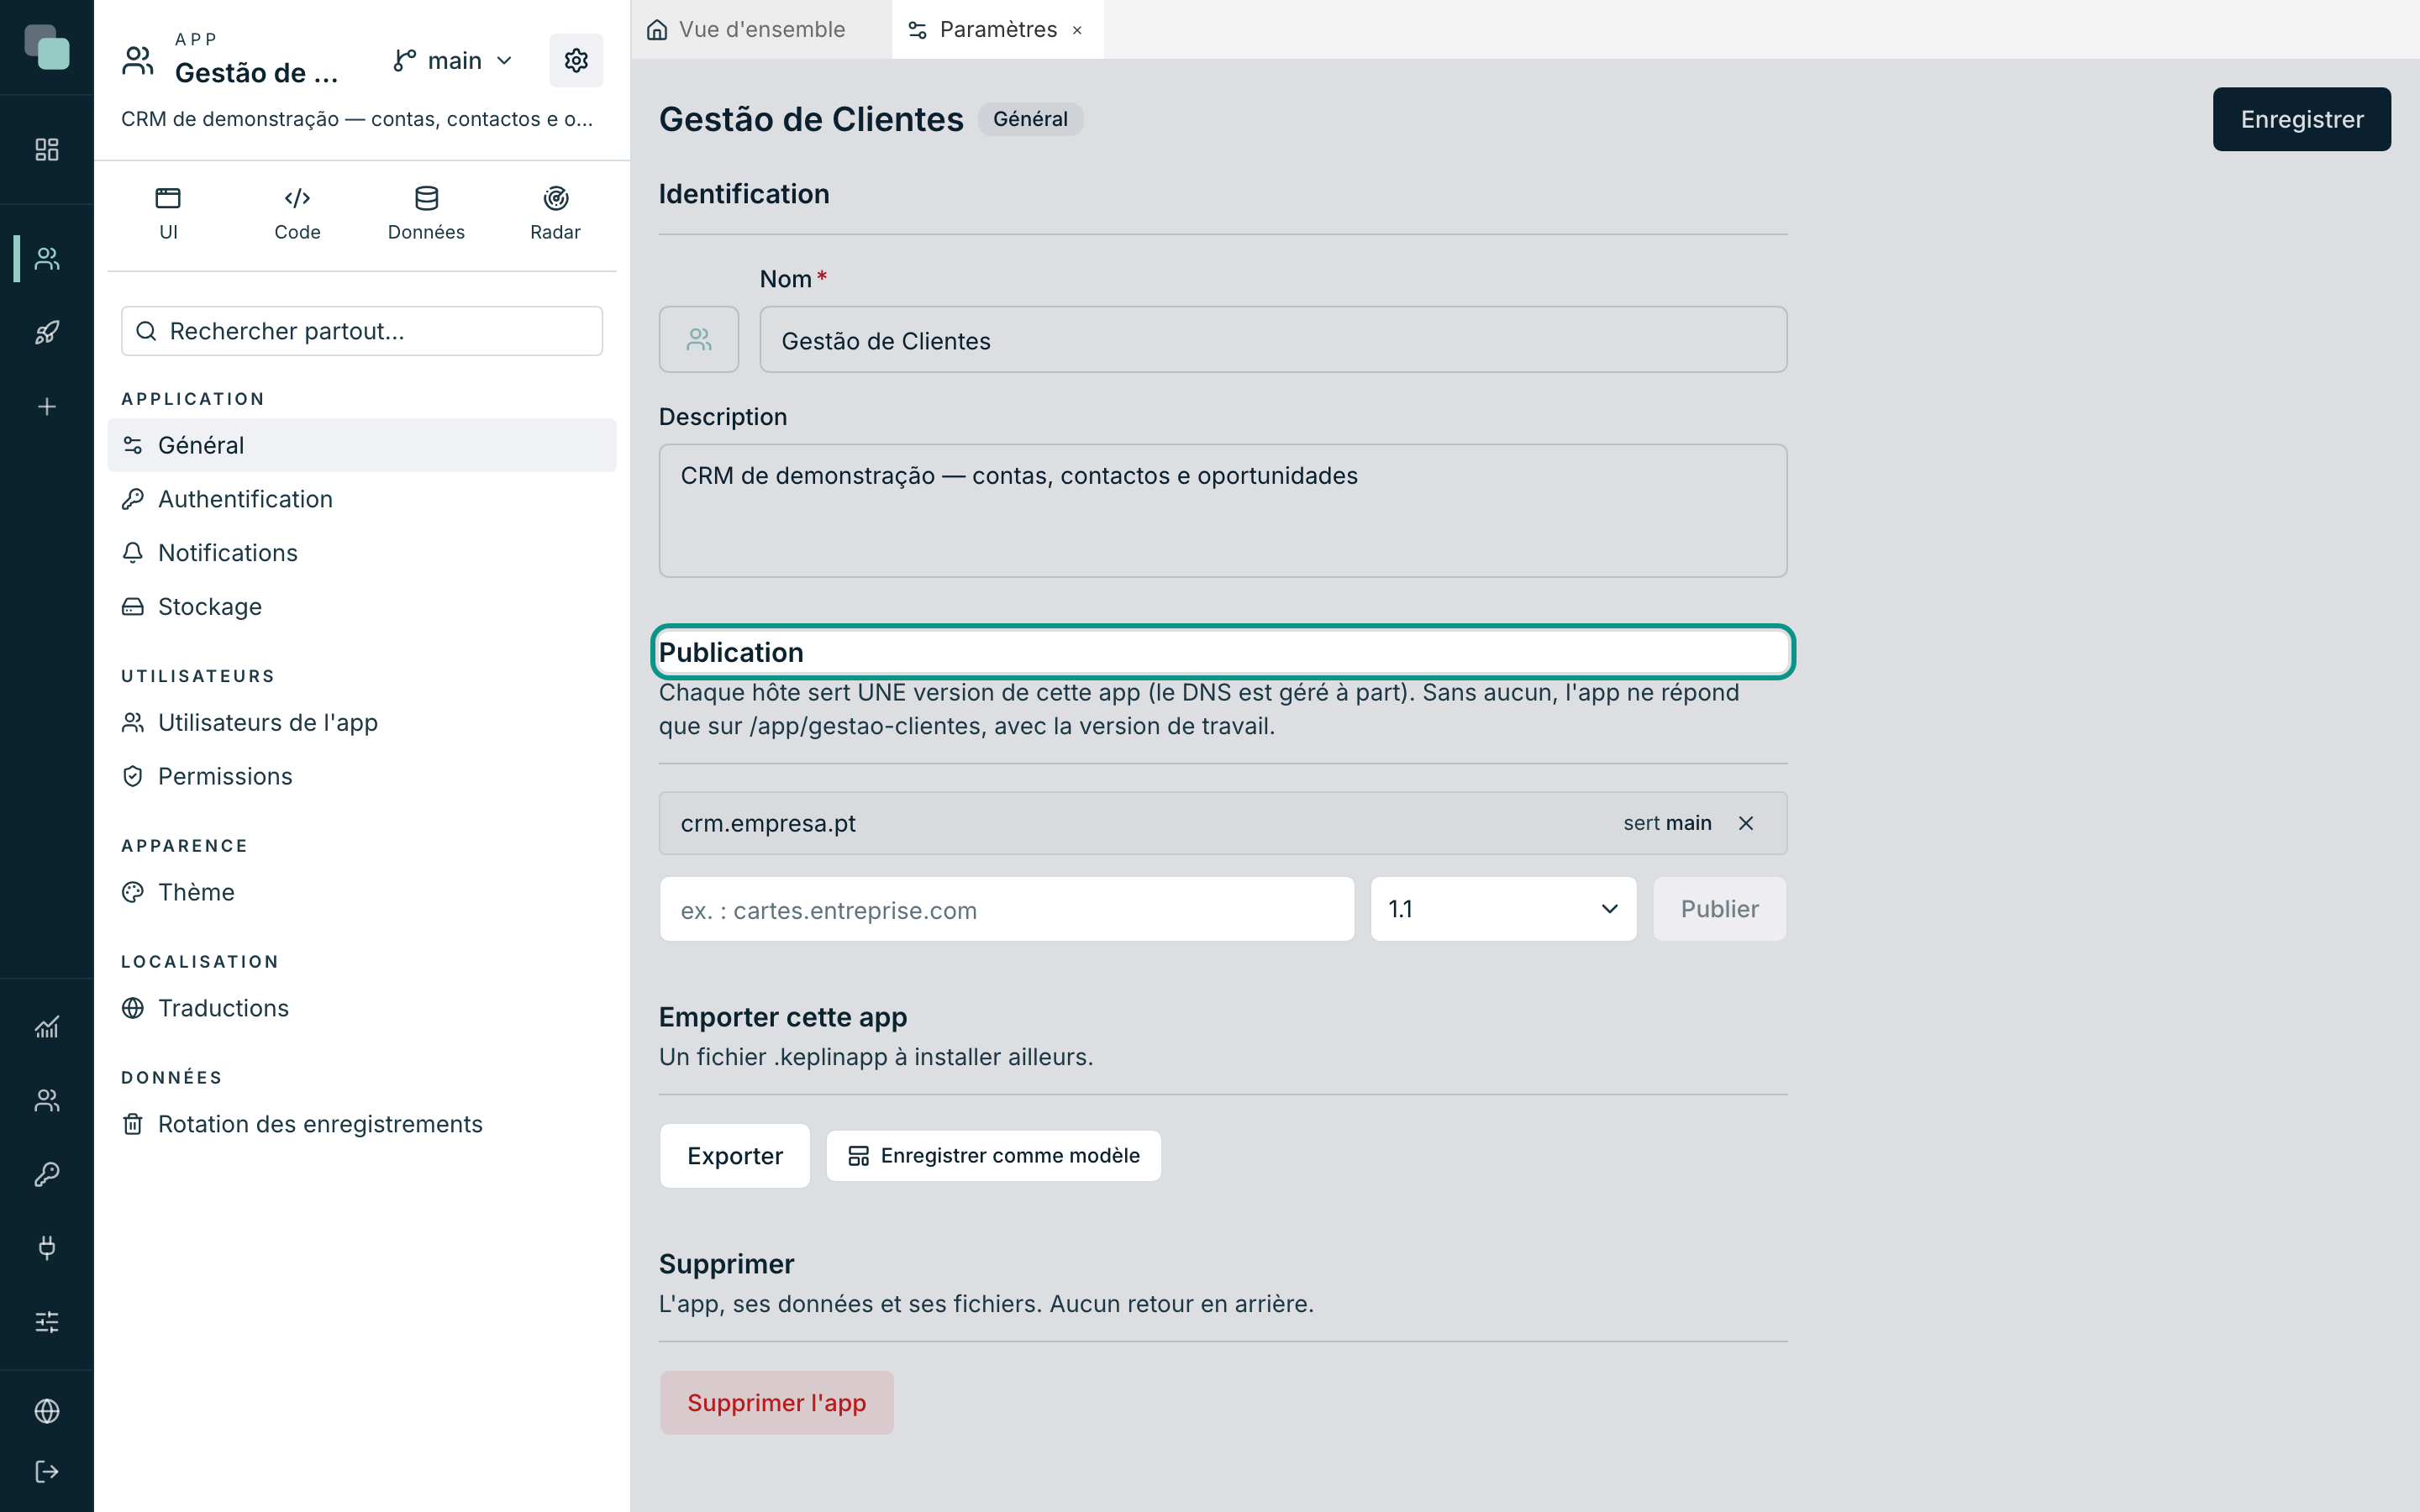Open Notifications settings
Image resolution: width=2420 pixels, height=1512 pixels.
point(362,553)
